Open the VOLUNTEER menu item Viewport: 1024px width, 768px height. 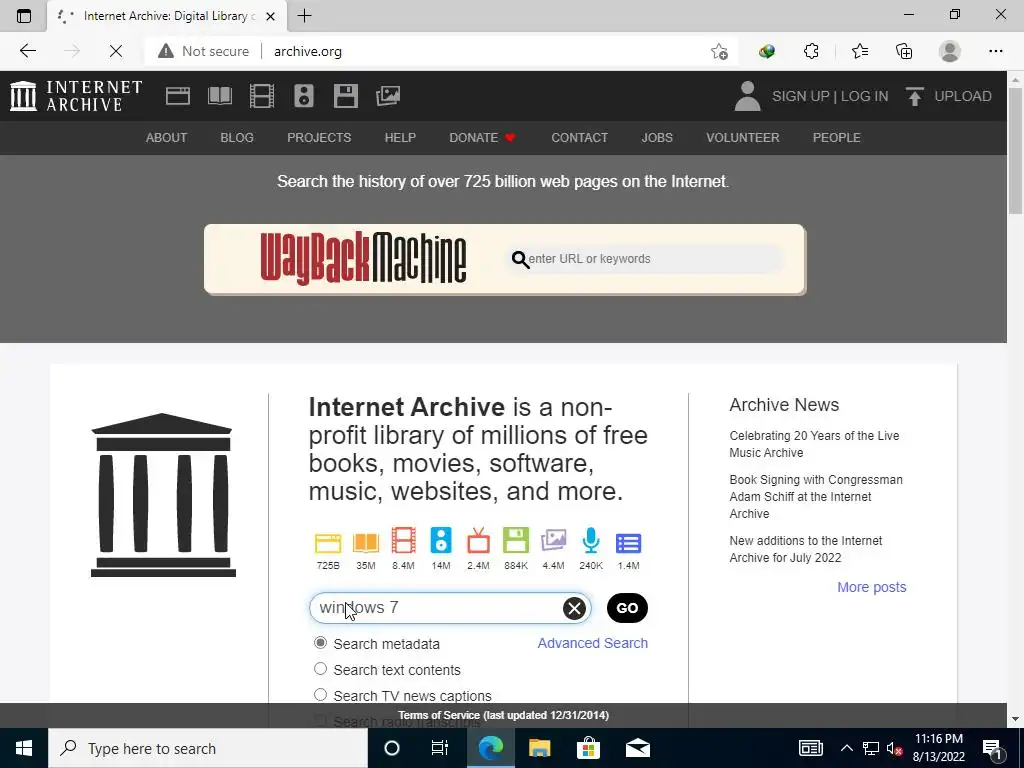(x=743, y=138)
